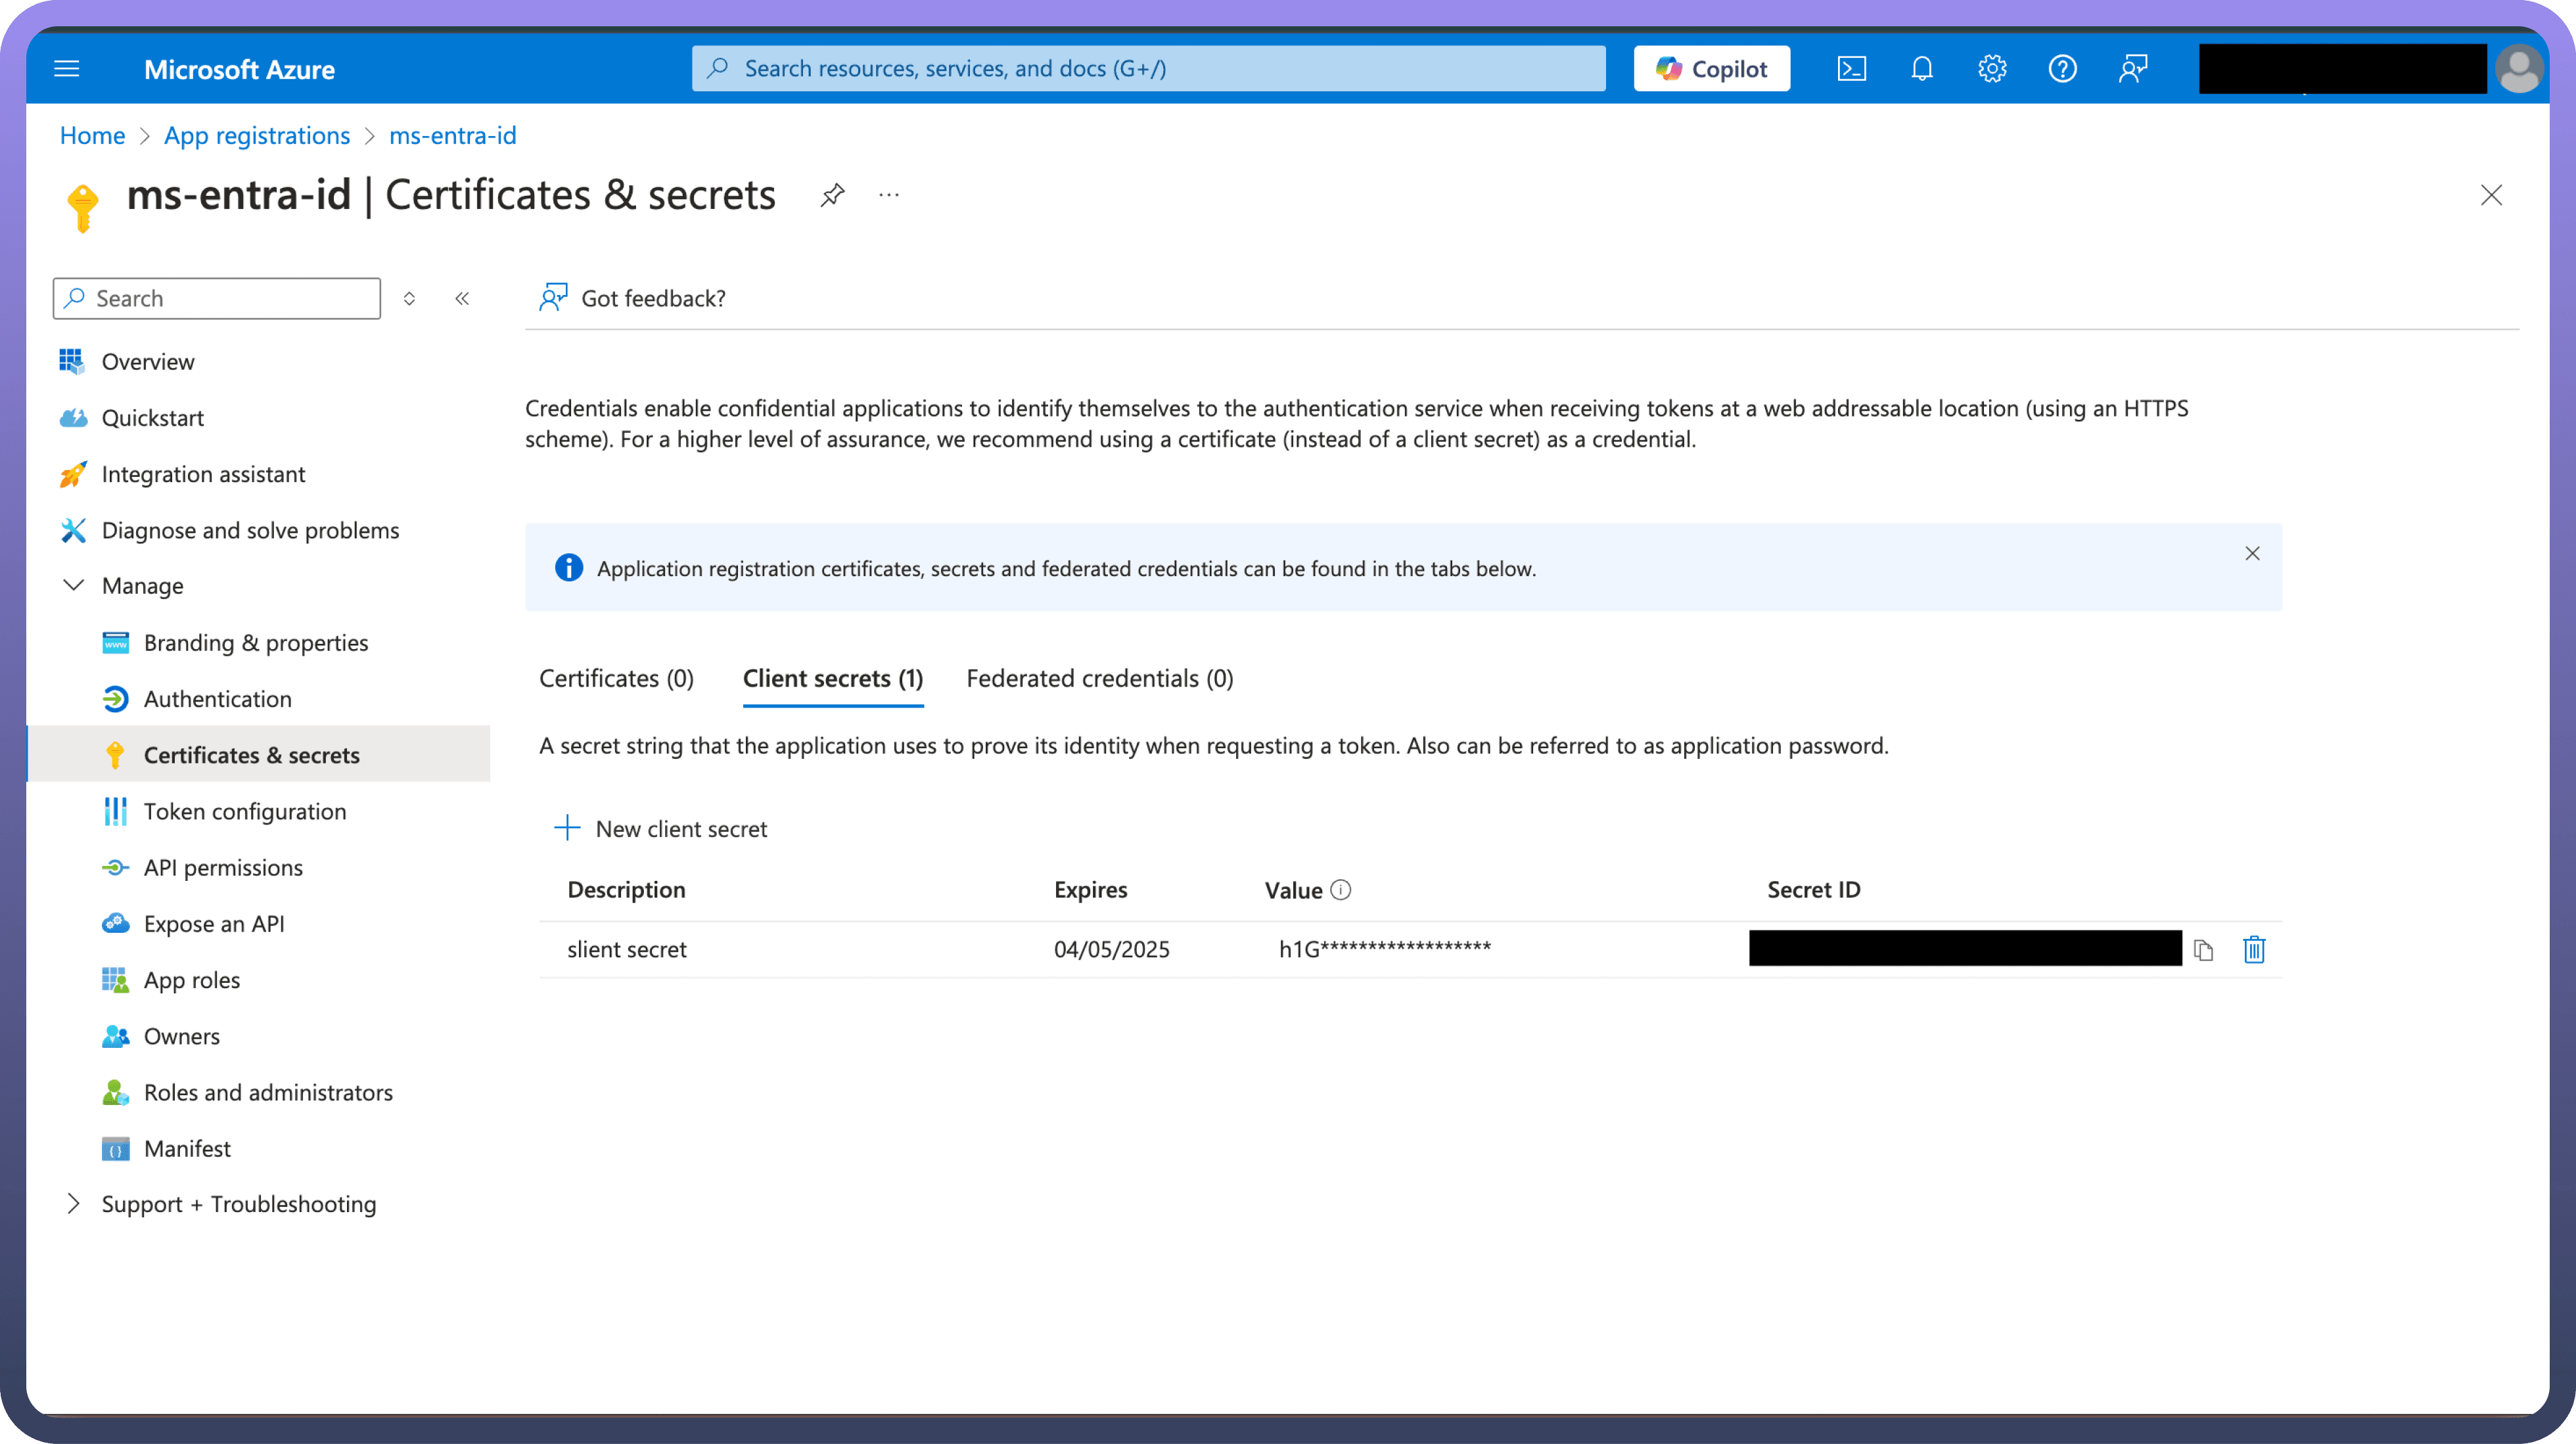Click the Value column info icon
The width and height of the screenshot is (2576, 1444).
[1341, 889]
